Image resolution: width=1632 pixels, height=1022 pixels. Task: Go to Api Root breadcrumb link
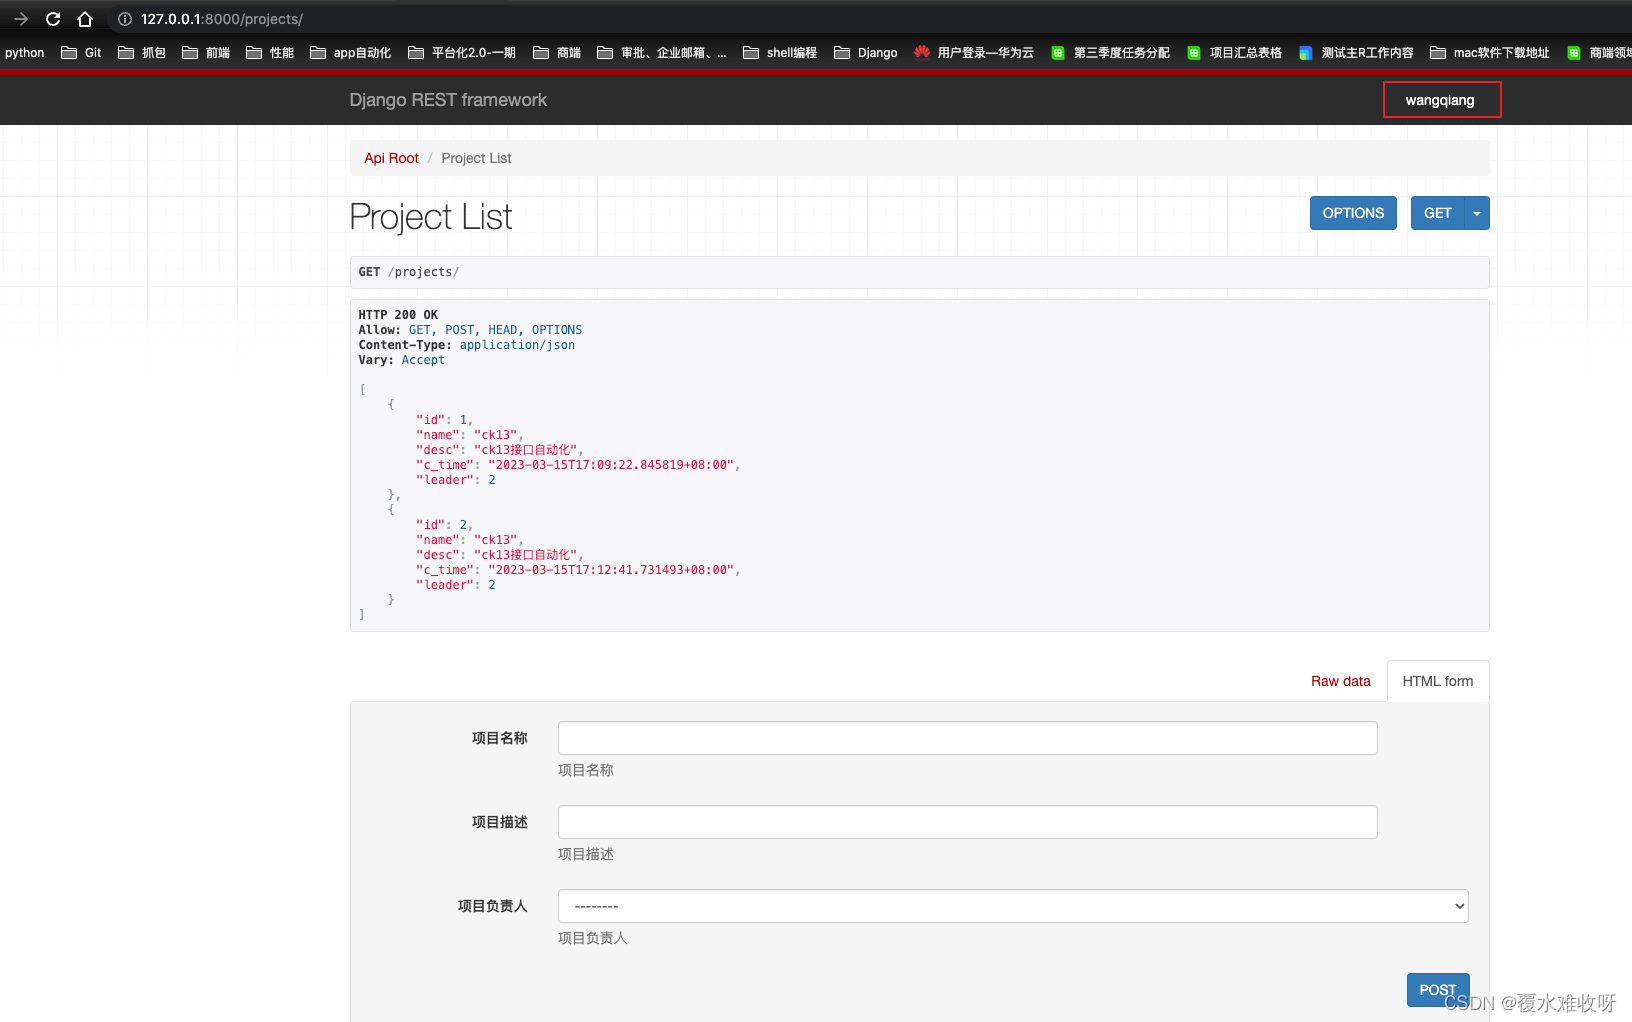pyautogui.click(x=391, y=158)
